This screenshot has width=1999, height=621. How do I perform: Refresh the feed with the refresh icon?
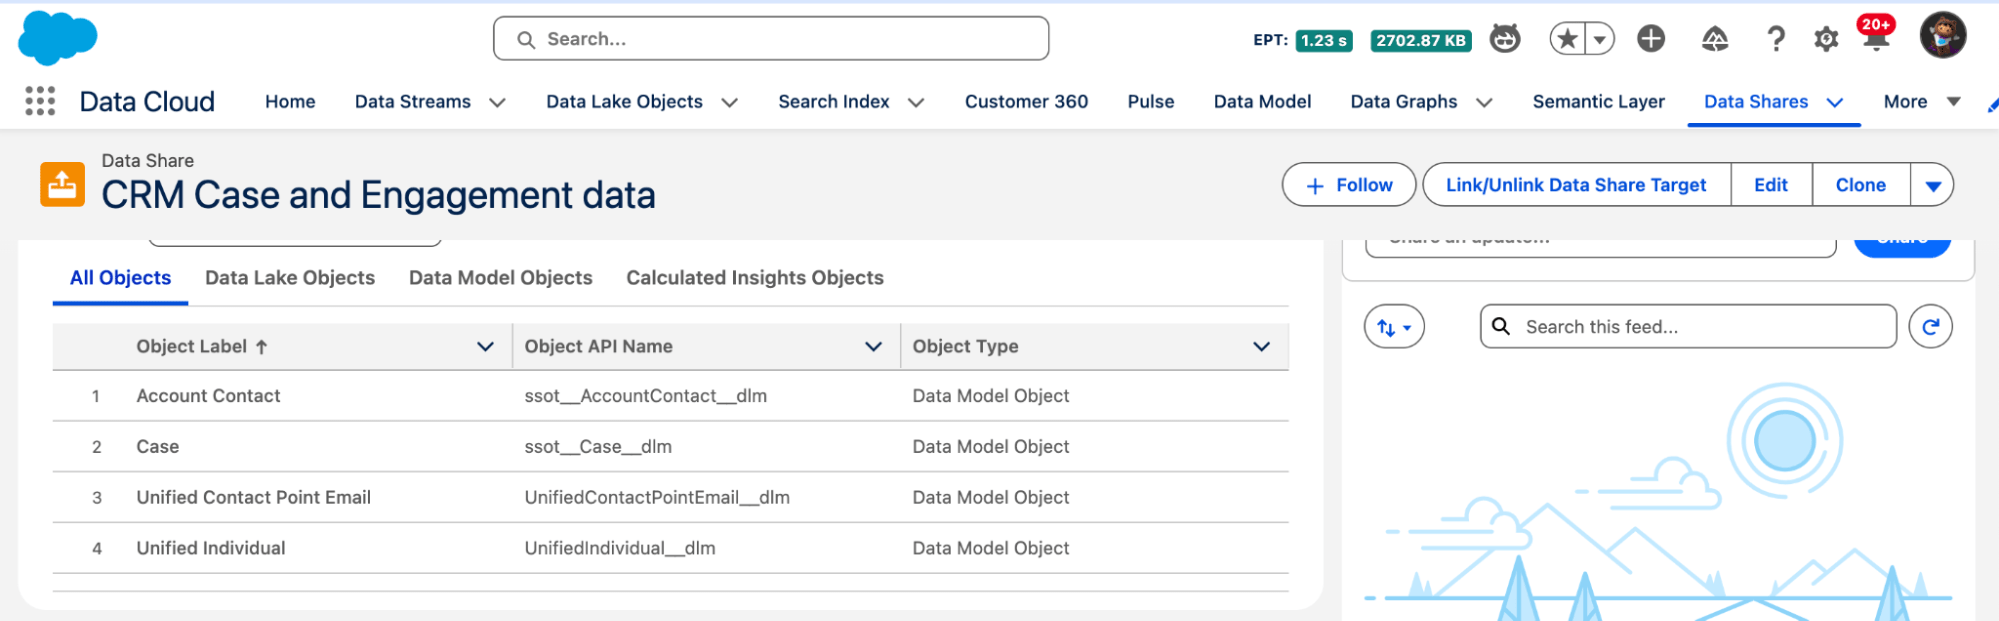click(x=1930, y=326)
